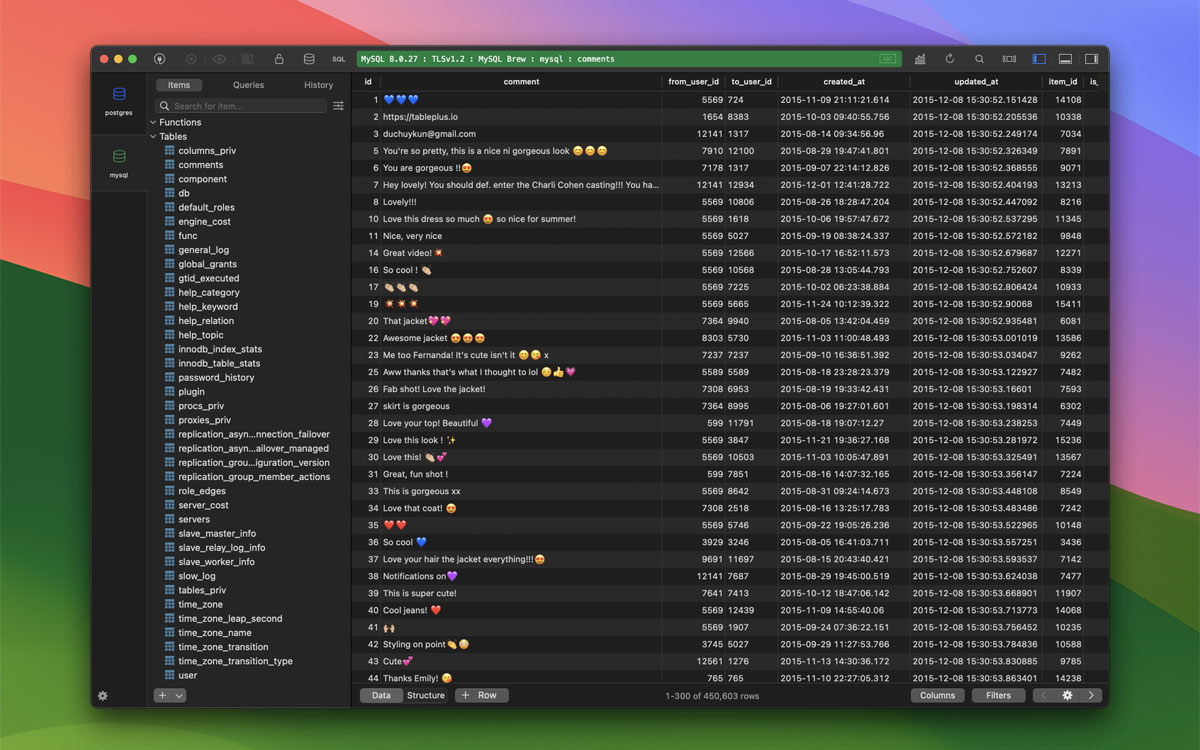Viewport: 1200px width, 750px height.
Task: Switch to the Structure tab
Action: [x=425, y=695]
